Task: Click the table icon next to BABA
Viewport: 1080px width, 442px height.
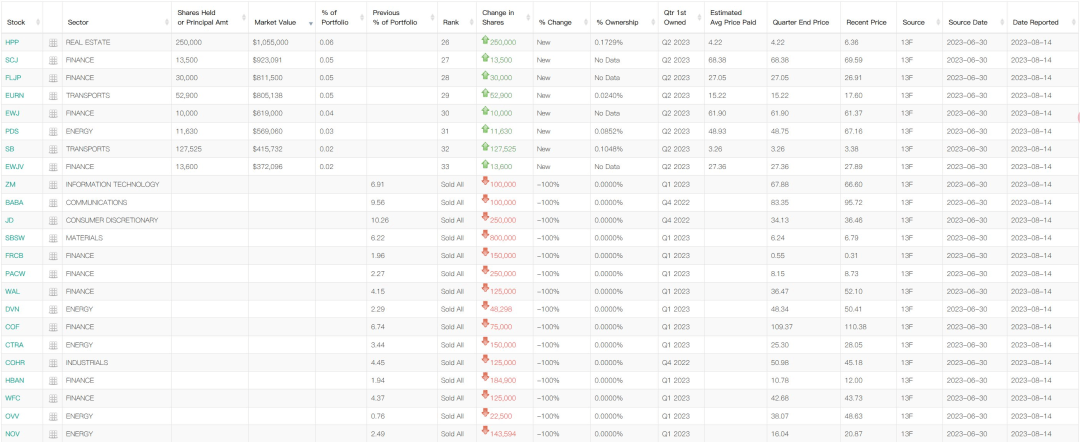Action: point(53,202)
